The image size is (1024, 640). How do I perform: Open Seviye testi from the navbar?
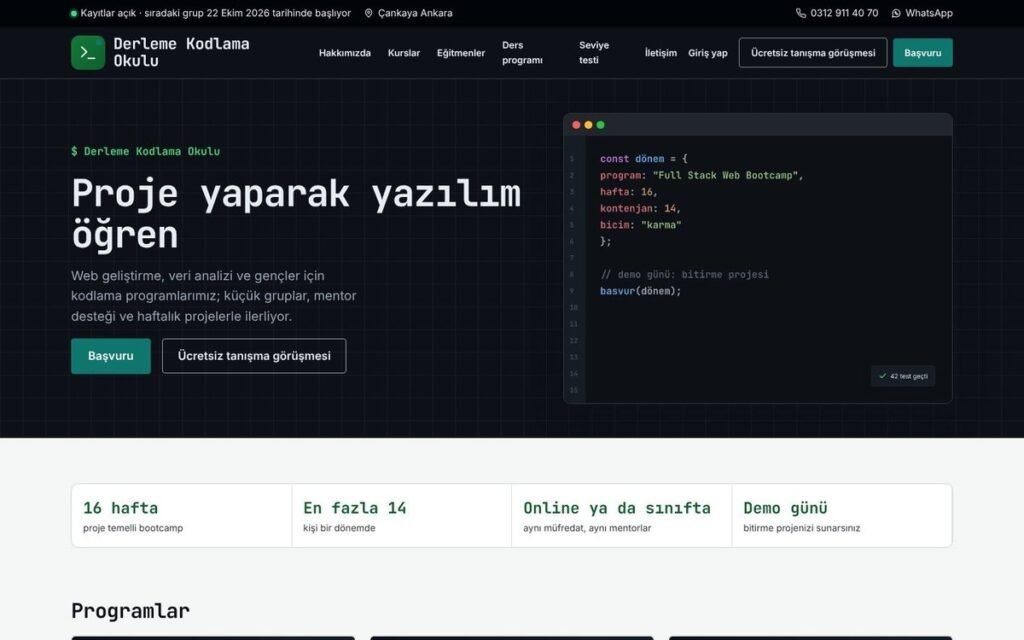(594, 53)
